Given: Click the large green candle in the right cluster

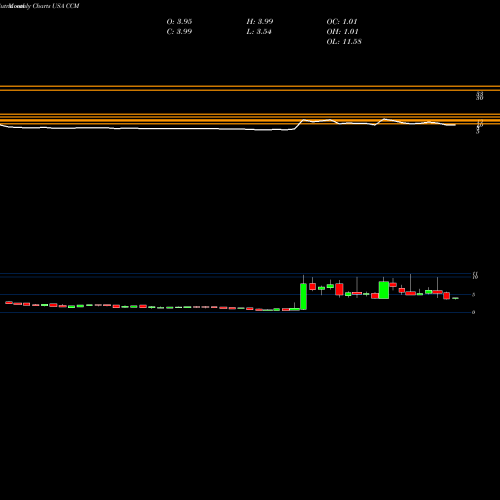Looking at the screenshot, I should [384, 290].
